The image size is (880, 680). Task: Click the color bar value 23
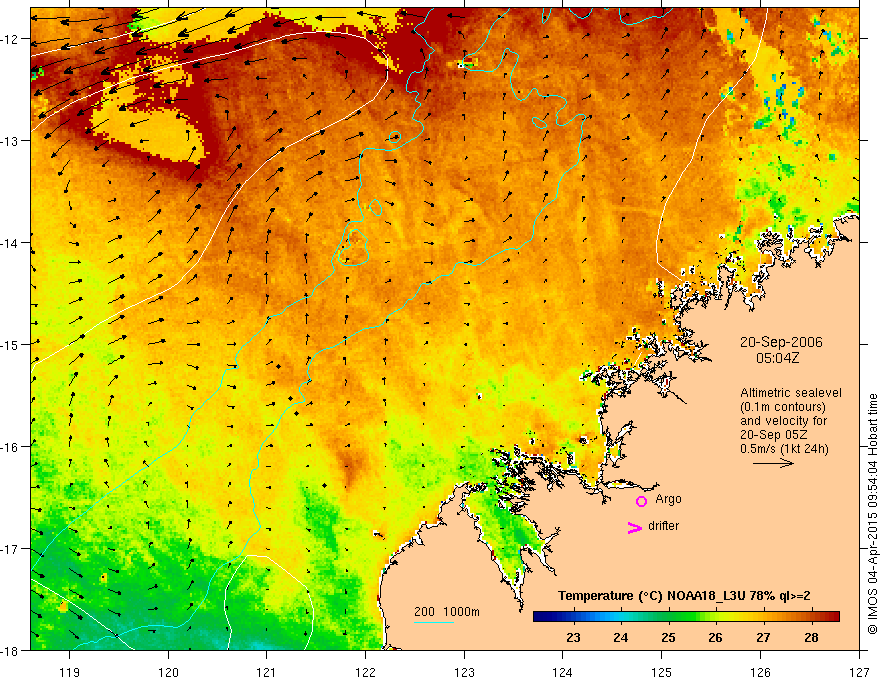coord(573,637)
